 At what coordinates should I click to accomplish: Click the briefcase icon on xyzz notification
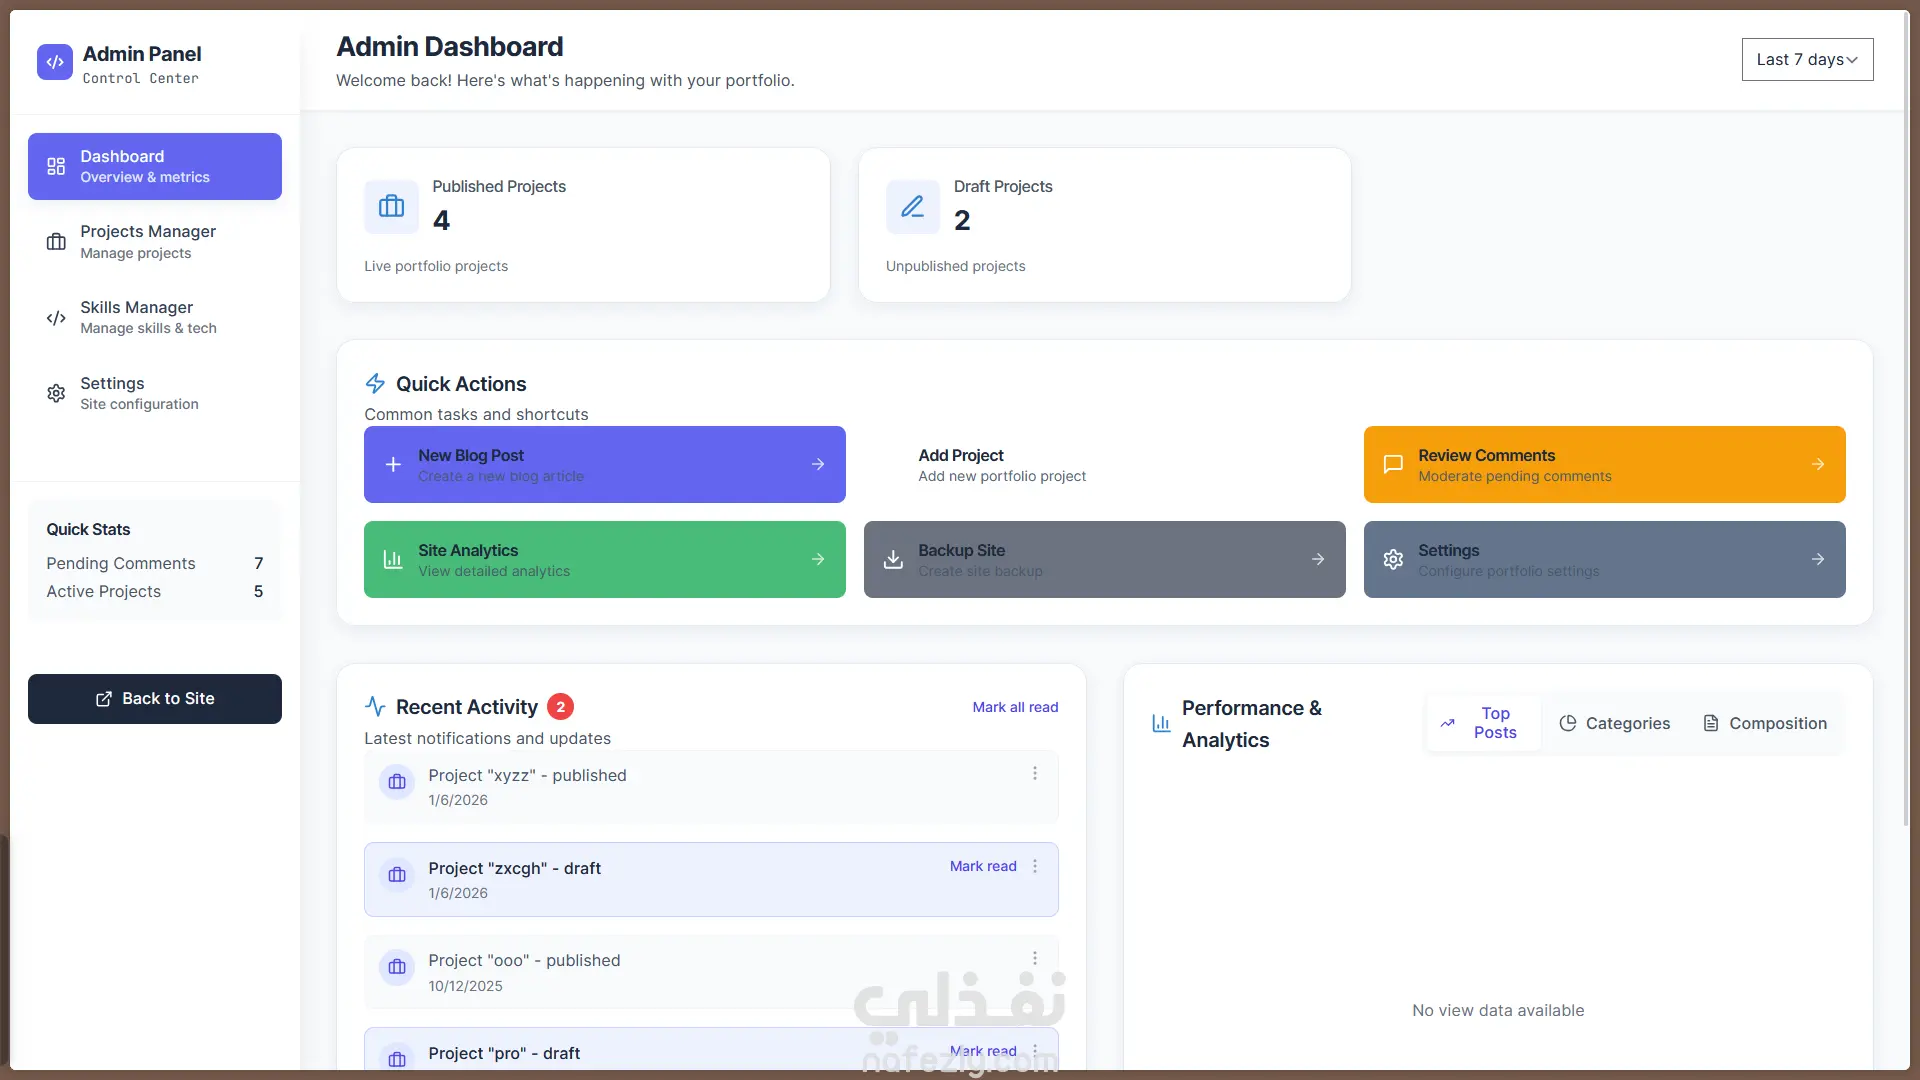(x=397, y=782)
